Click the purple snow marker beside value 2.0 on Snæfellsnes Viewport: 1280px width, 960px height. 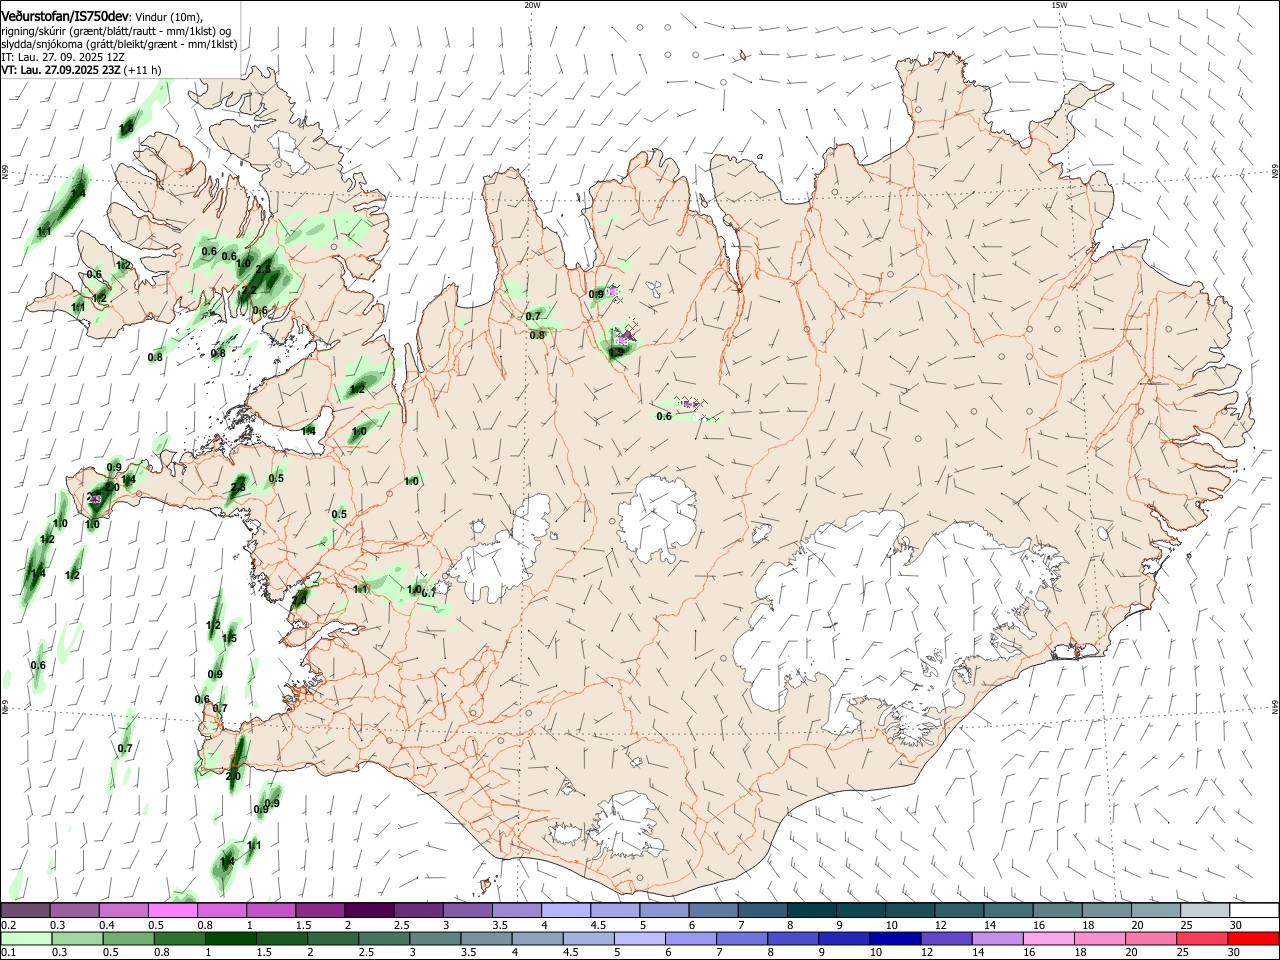pyautogui.click(x=95, y=498)
